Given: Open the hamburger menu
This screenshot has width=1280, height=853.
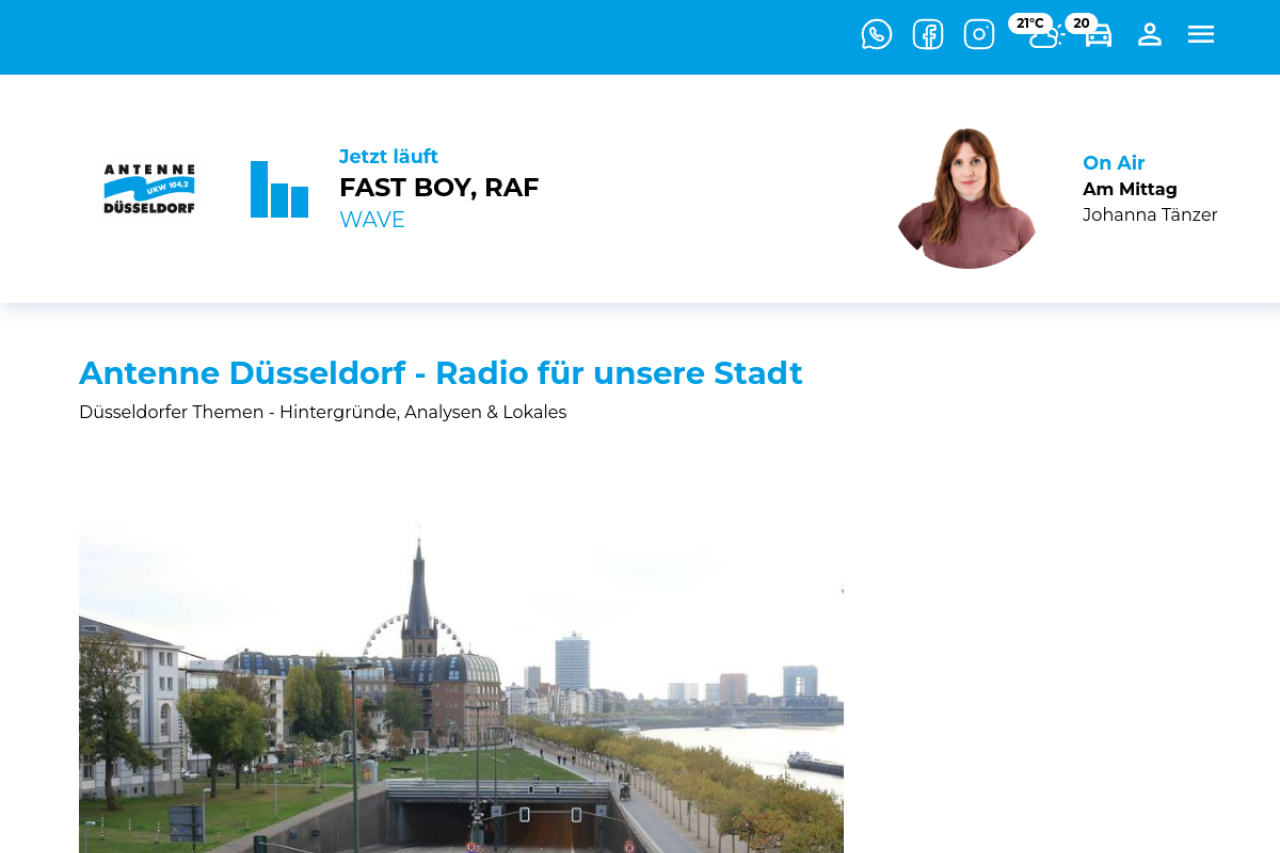Looking at the screenshot, I should coord(1200,34).
